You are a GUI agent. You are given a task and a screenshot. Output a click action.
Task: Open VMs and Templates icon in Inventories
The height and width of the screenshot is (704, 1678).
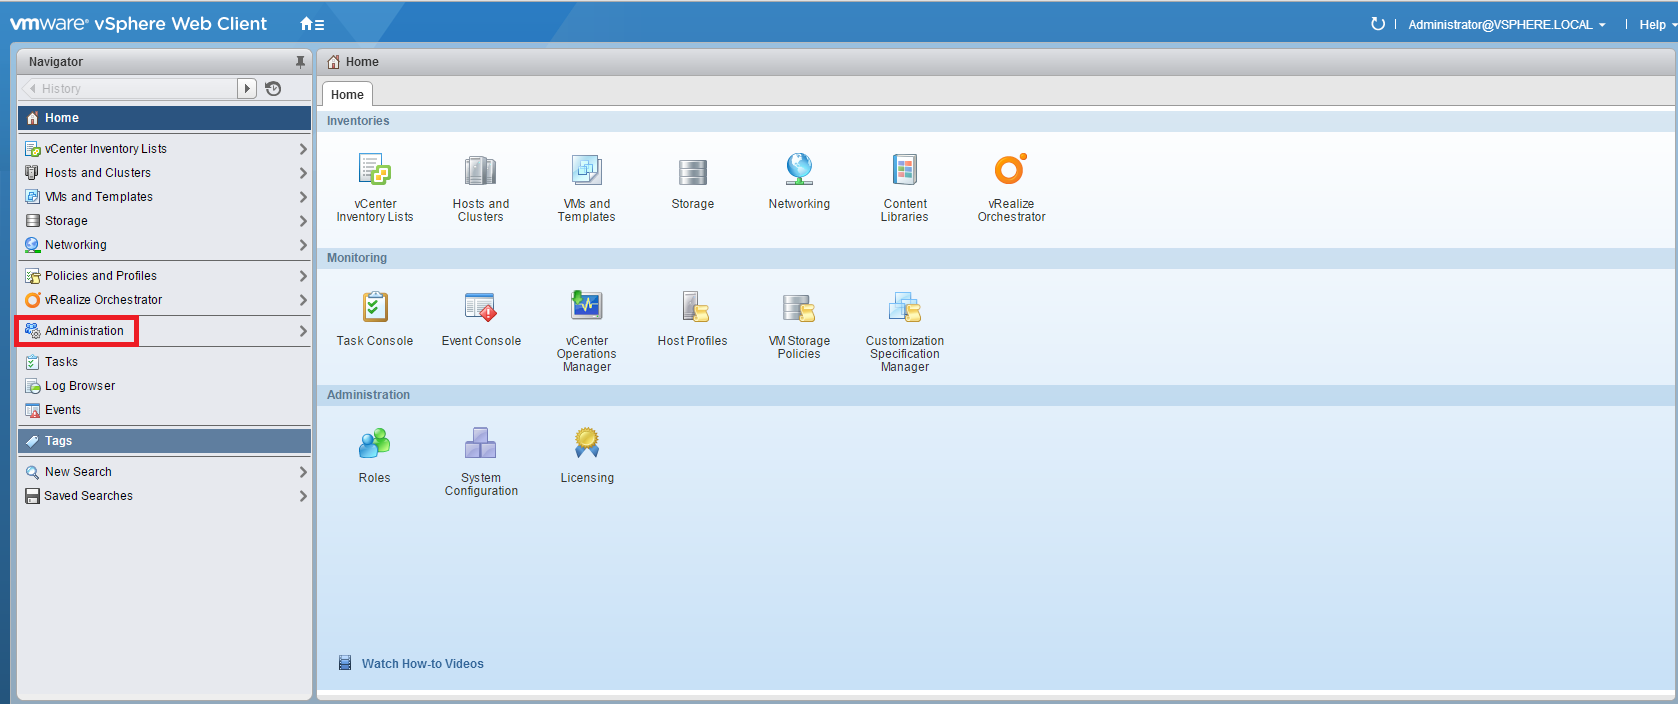(587, 170)
